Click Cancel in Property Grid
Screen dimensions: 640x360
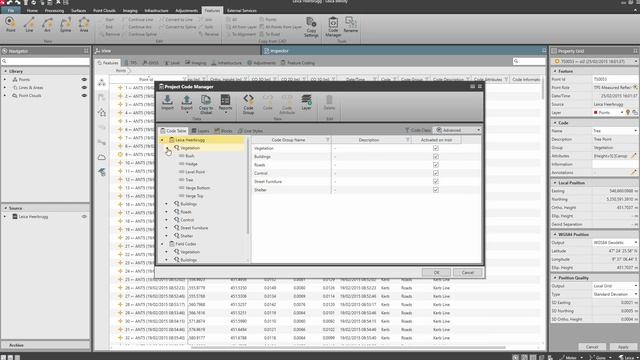point(592,347)
